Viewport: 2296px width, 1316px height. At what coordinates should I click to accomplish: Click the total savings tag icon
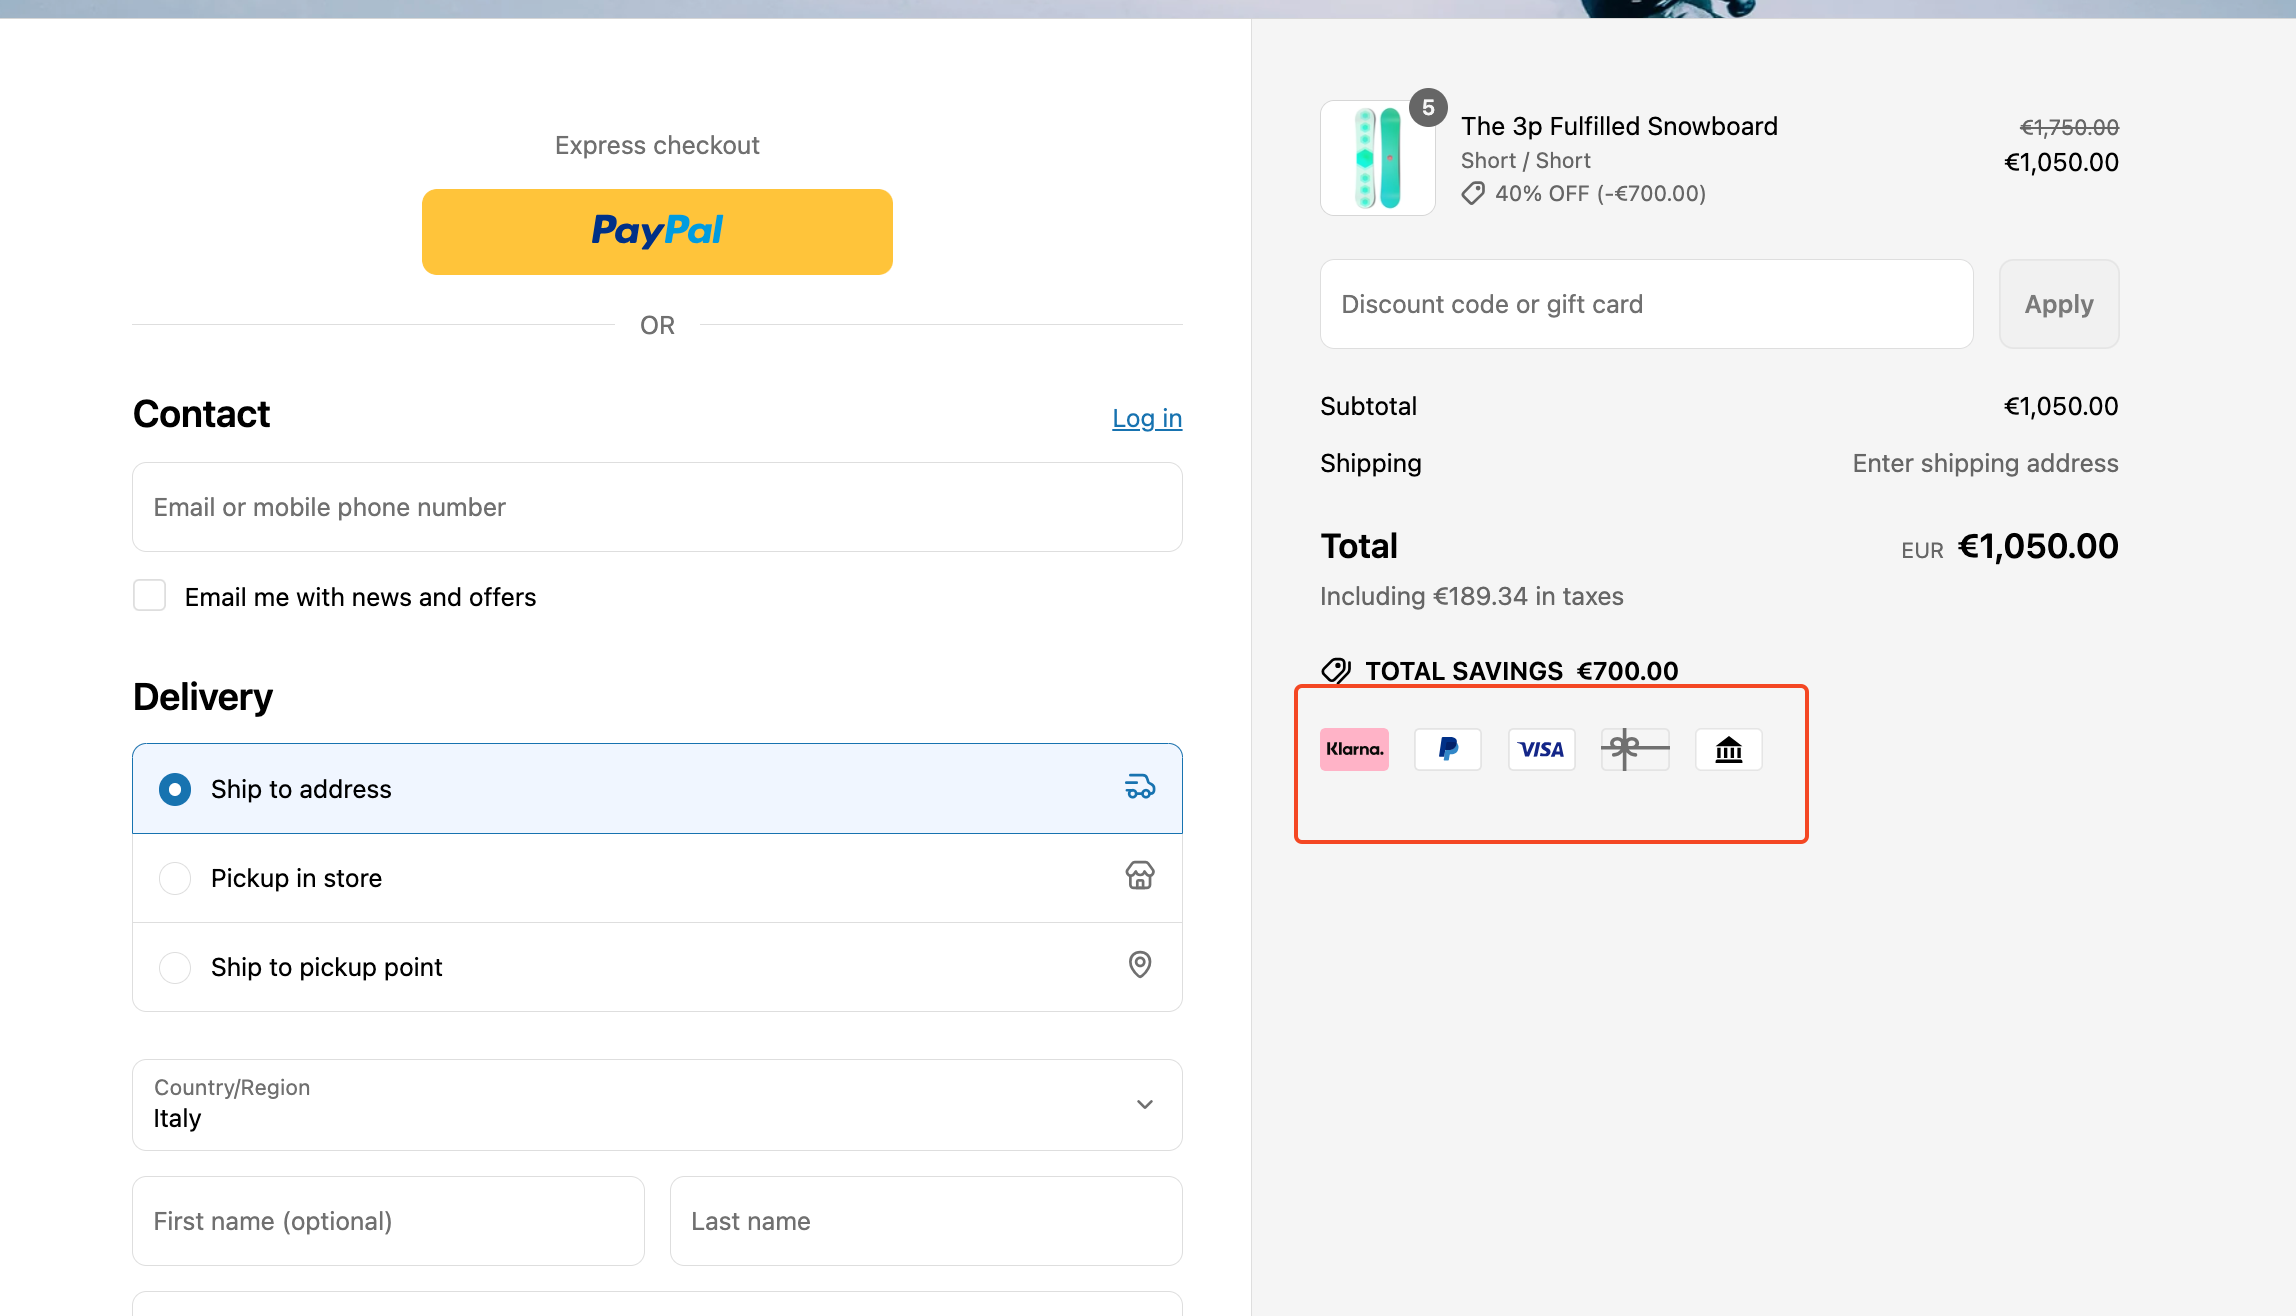point(1336,671)
